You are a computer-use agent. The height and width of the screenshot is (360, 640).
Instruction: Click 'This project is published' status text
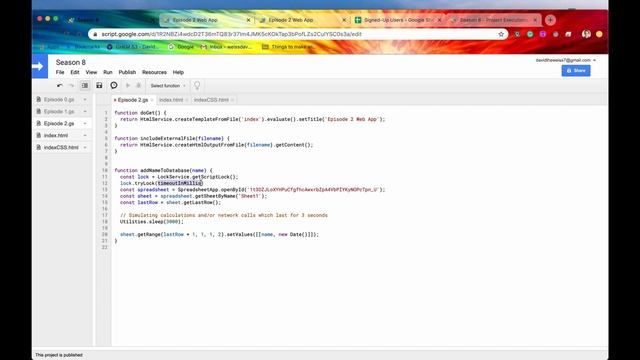pyautogui.click(x=59, y=355)
